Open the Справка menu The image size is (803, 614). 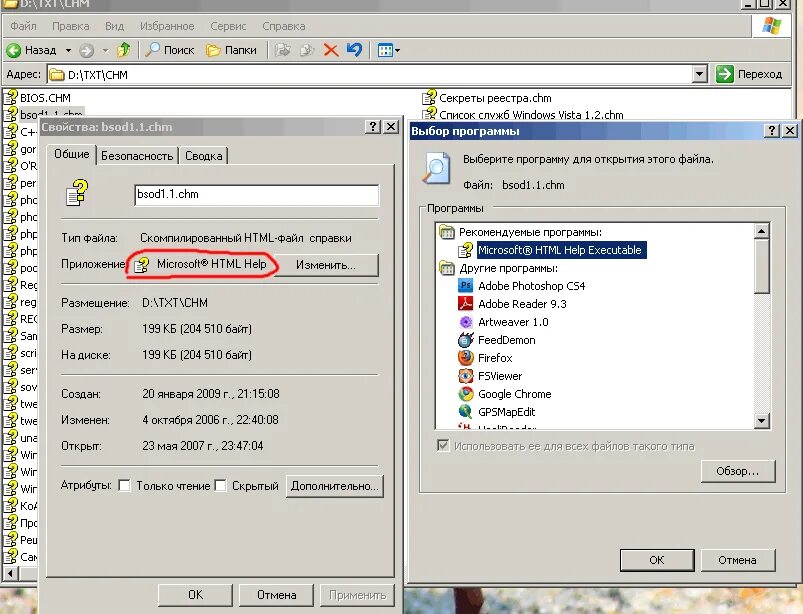click(x=283, y=26)
